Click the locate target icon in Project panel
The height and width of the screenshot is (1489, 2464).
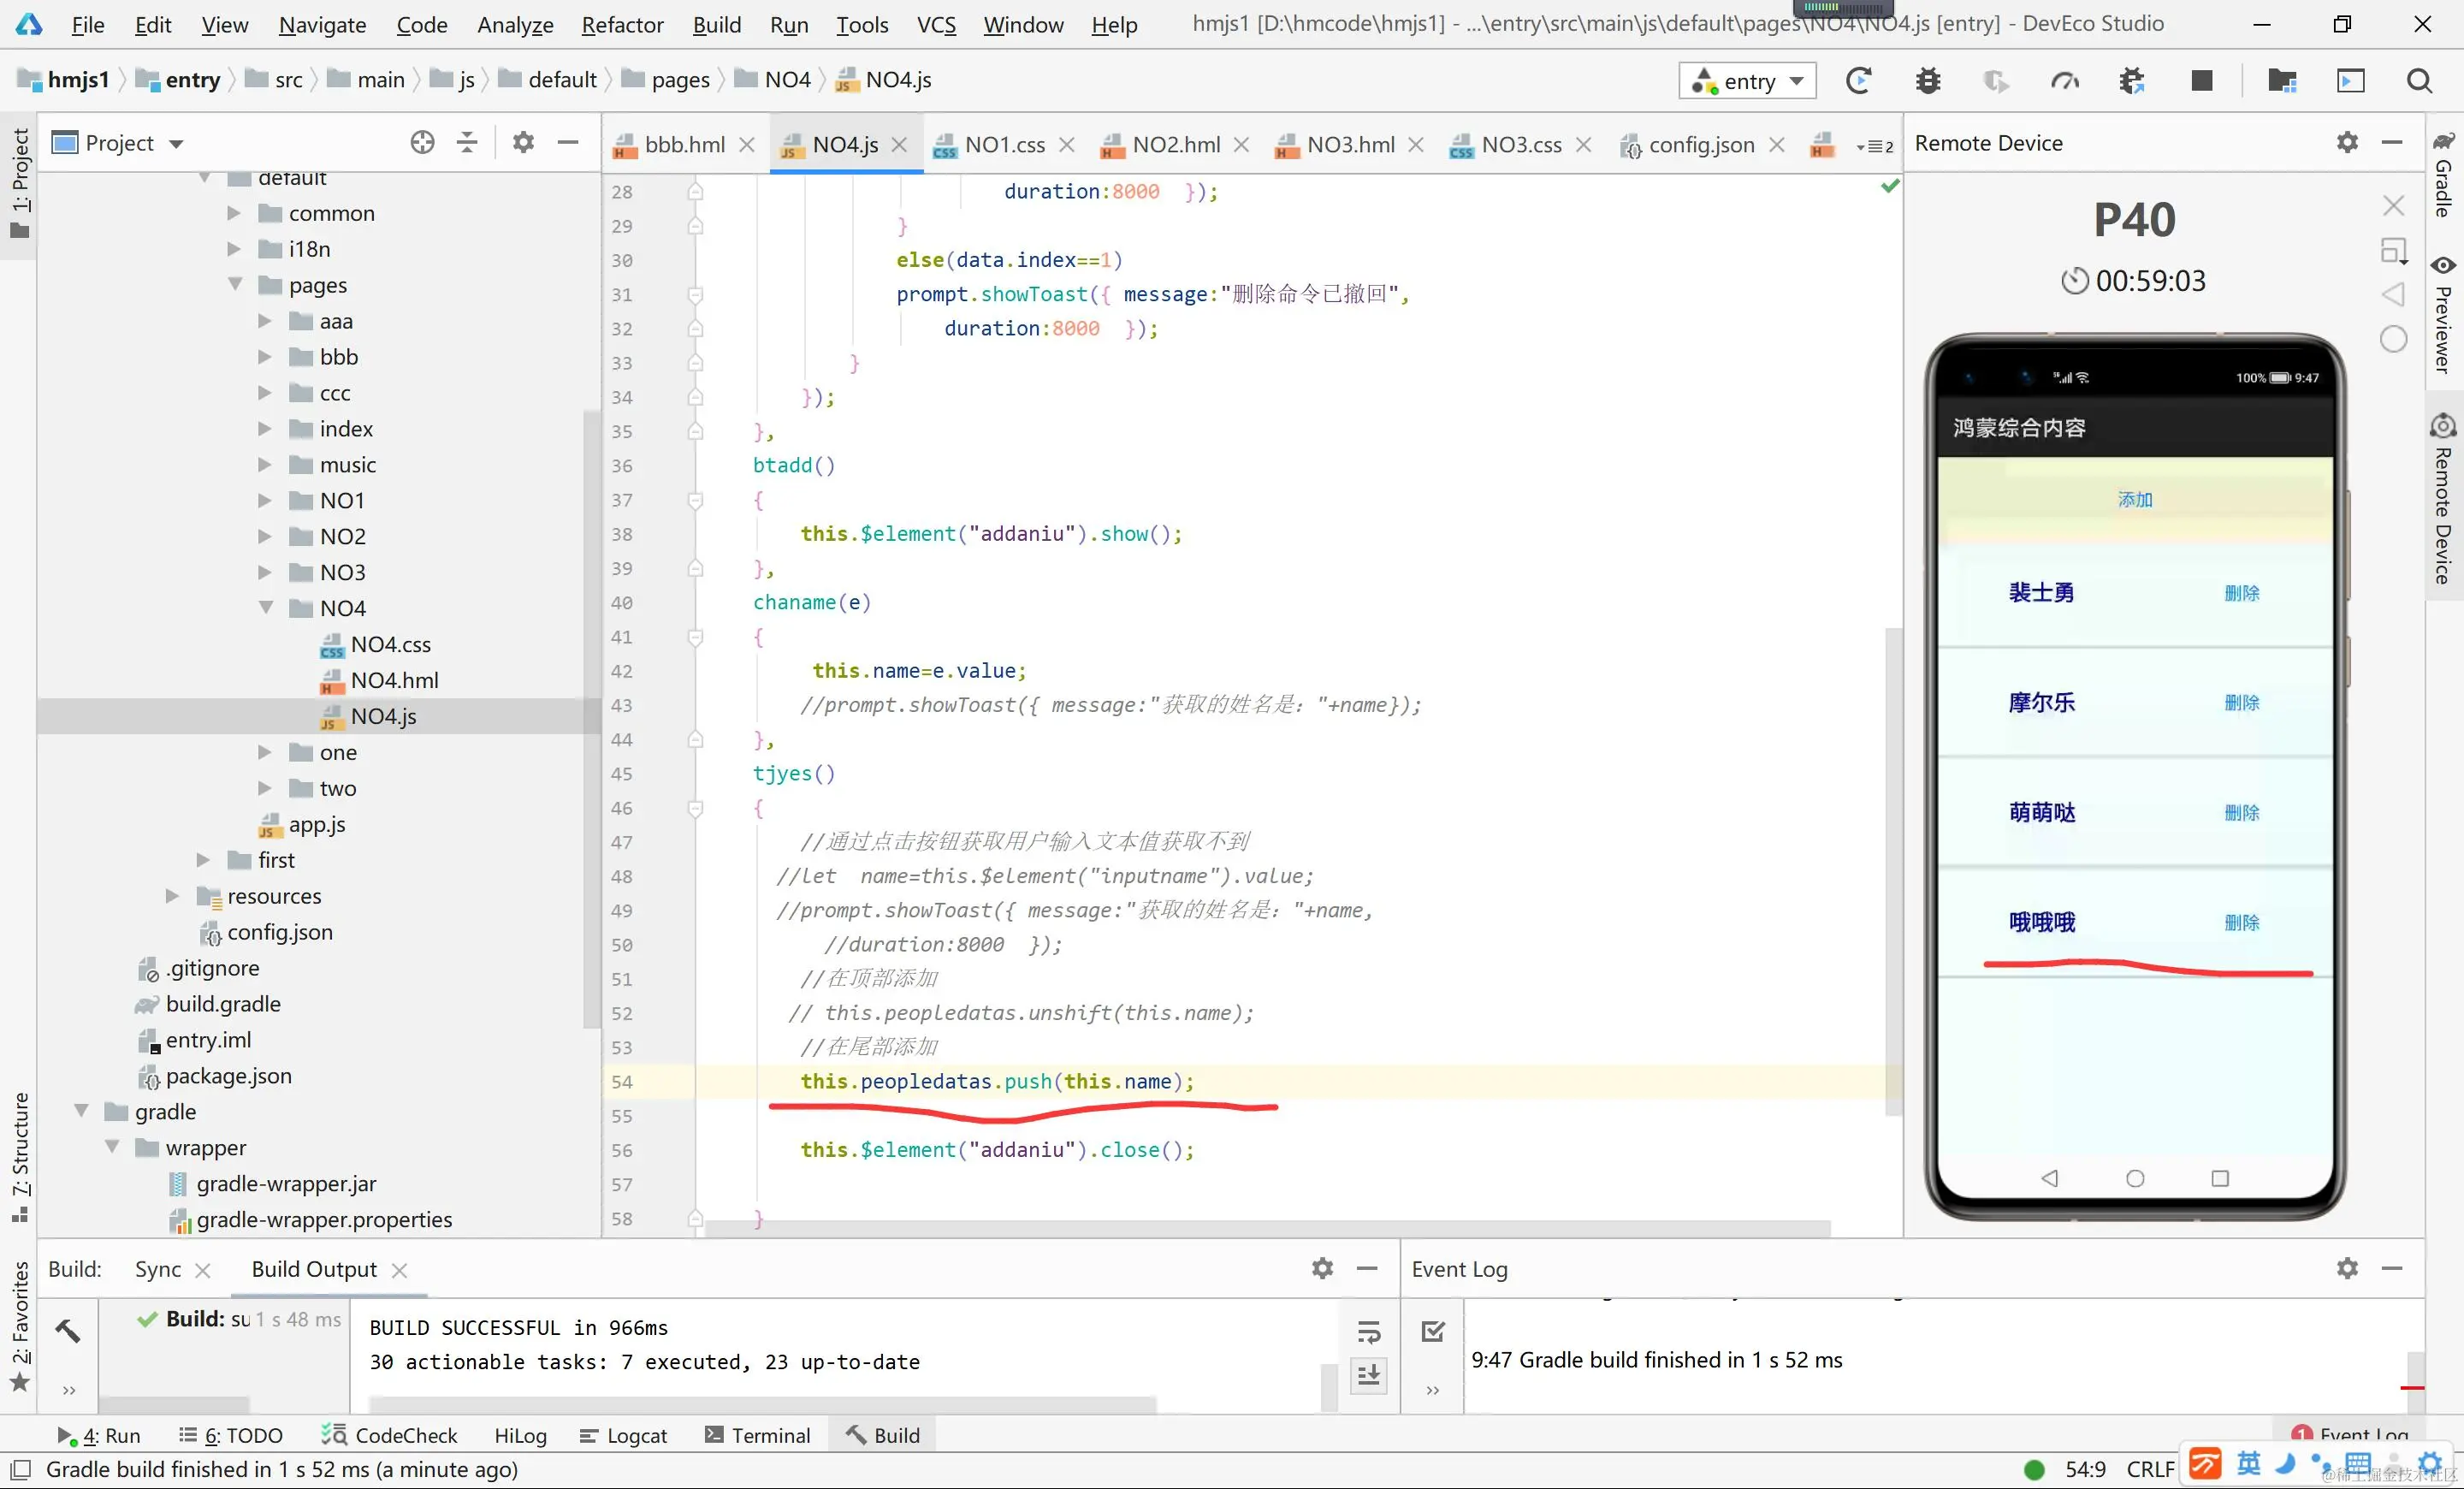422,143
